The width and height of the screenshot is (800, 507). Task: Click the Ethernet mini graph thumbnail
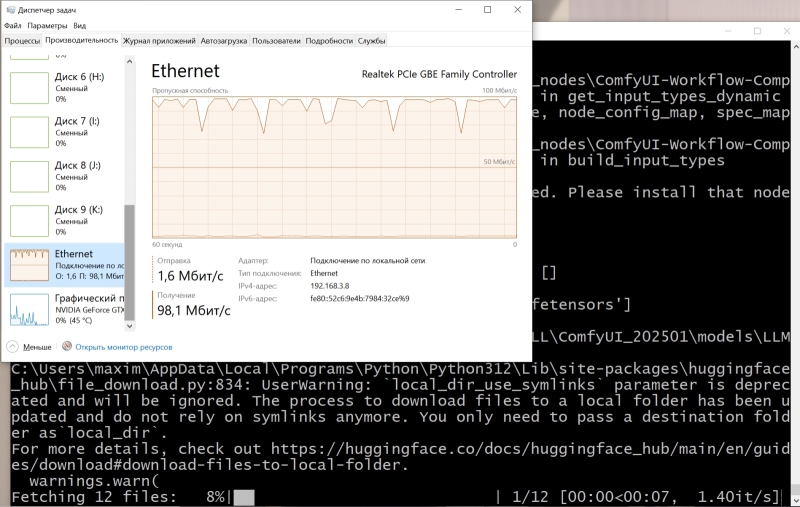pyautogui.click(x=29, y=265)
